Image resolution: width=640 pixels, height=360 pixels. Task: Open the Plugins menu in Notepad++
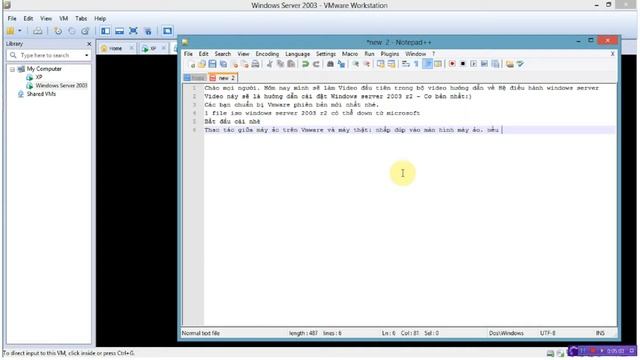(389, 54)
